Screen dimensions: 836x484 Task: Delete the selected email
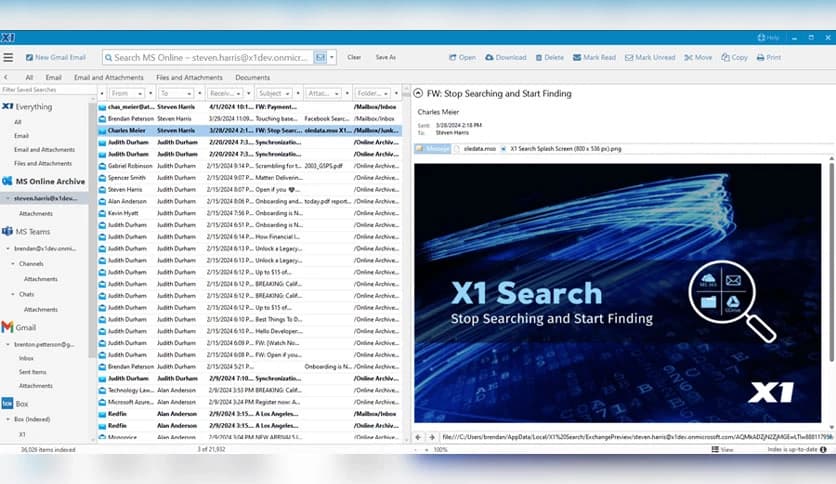[550, 58]
